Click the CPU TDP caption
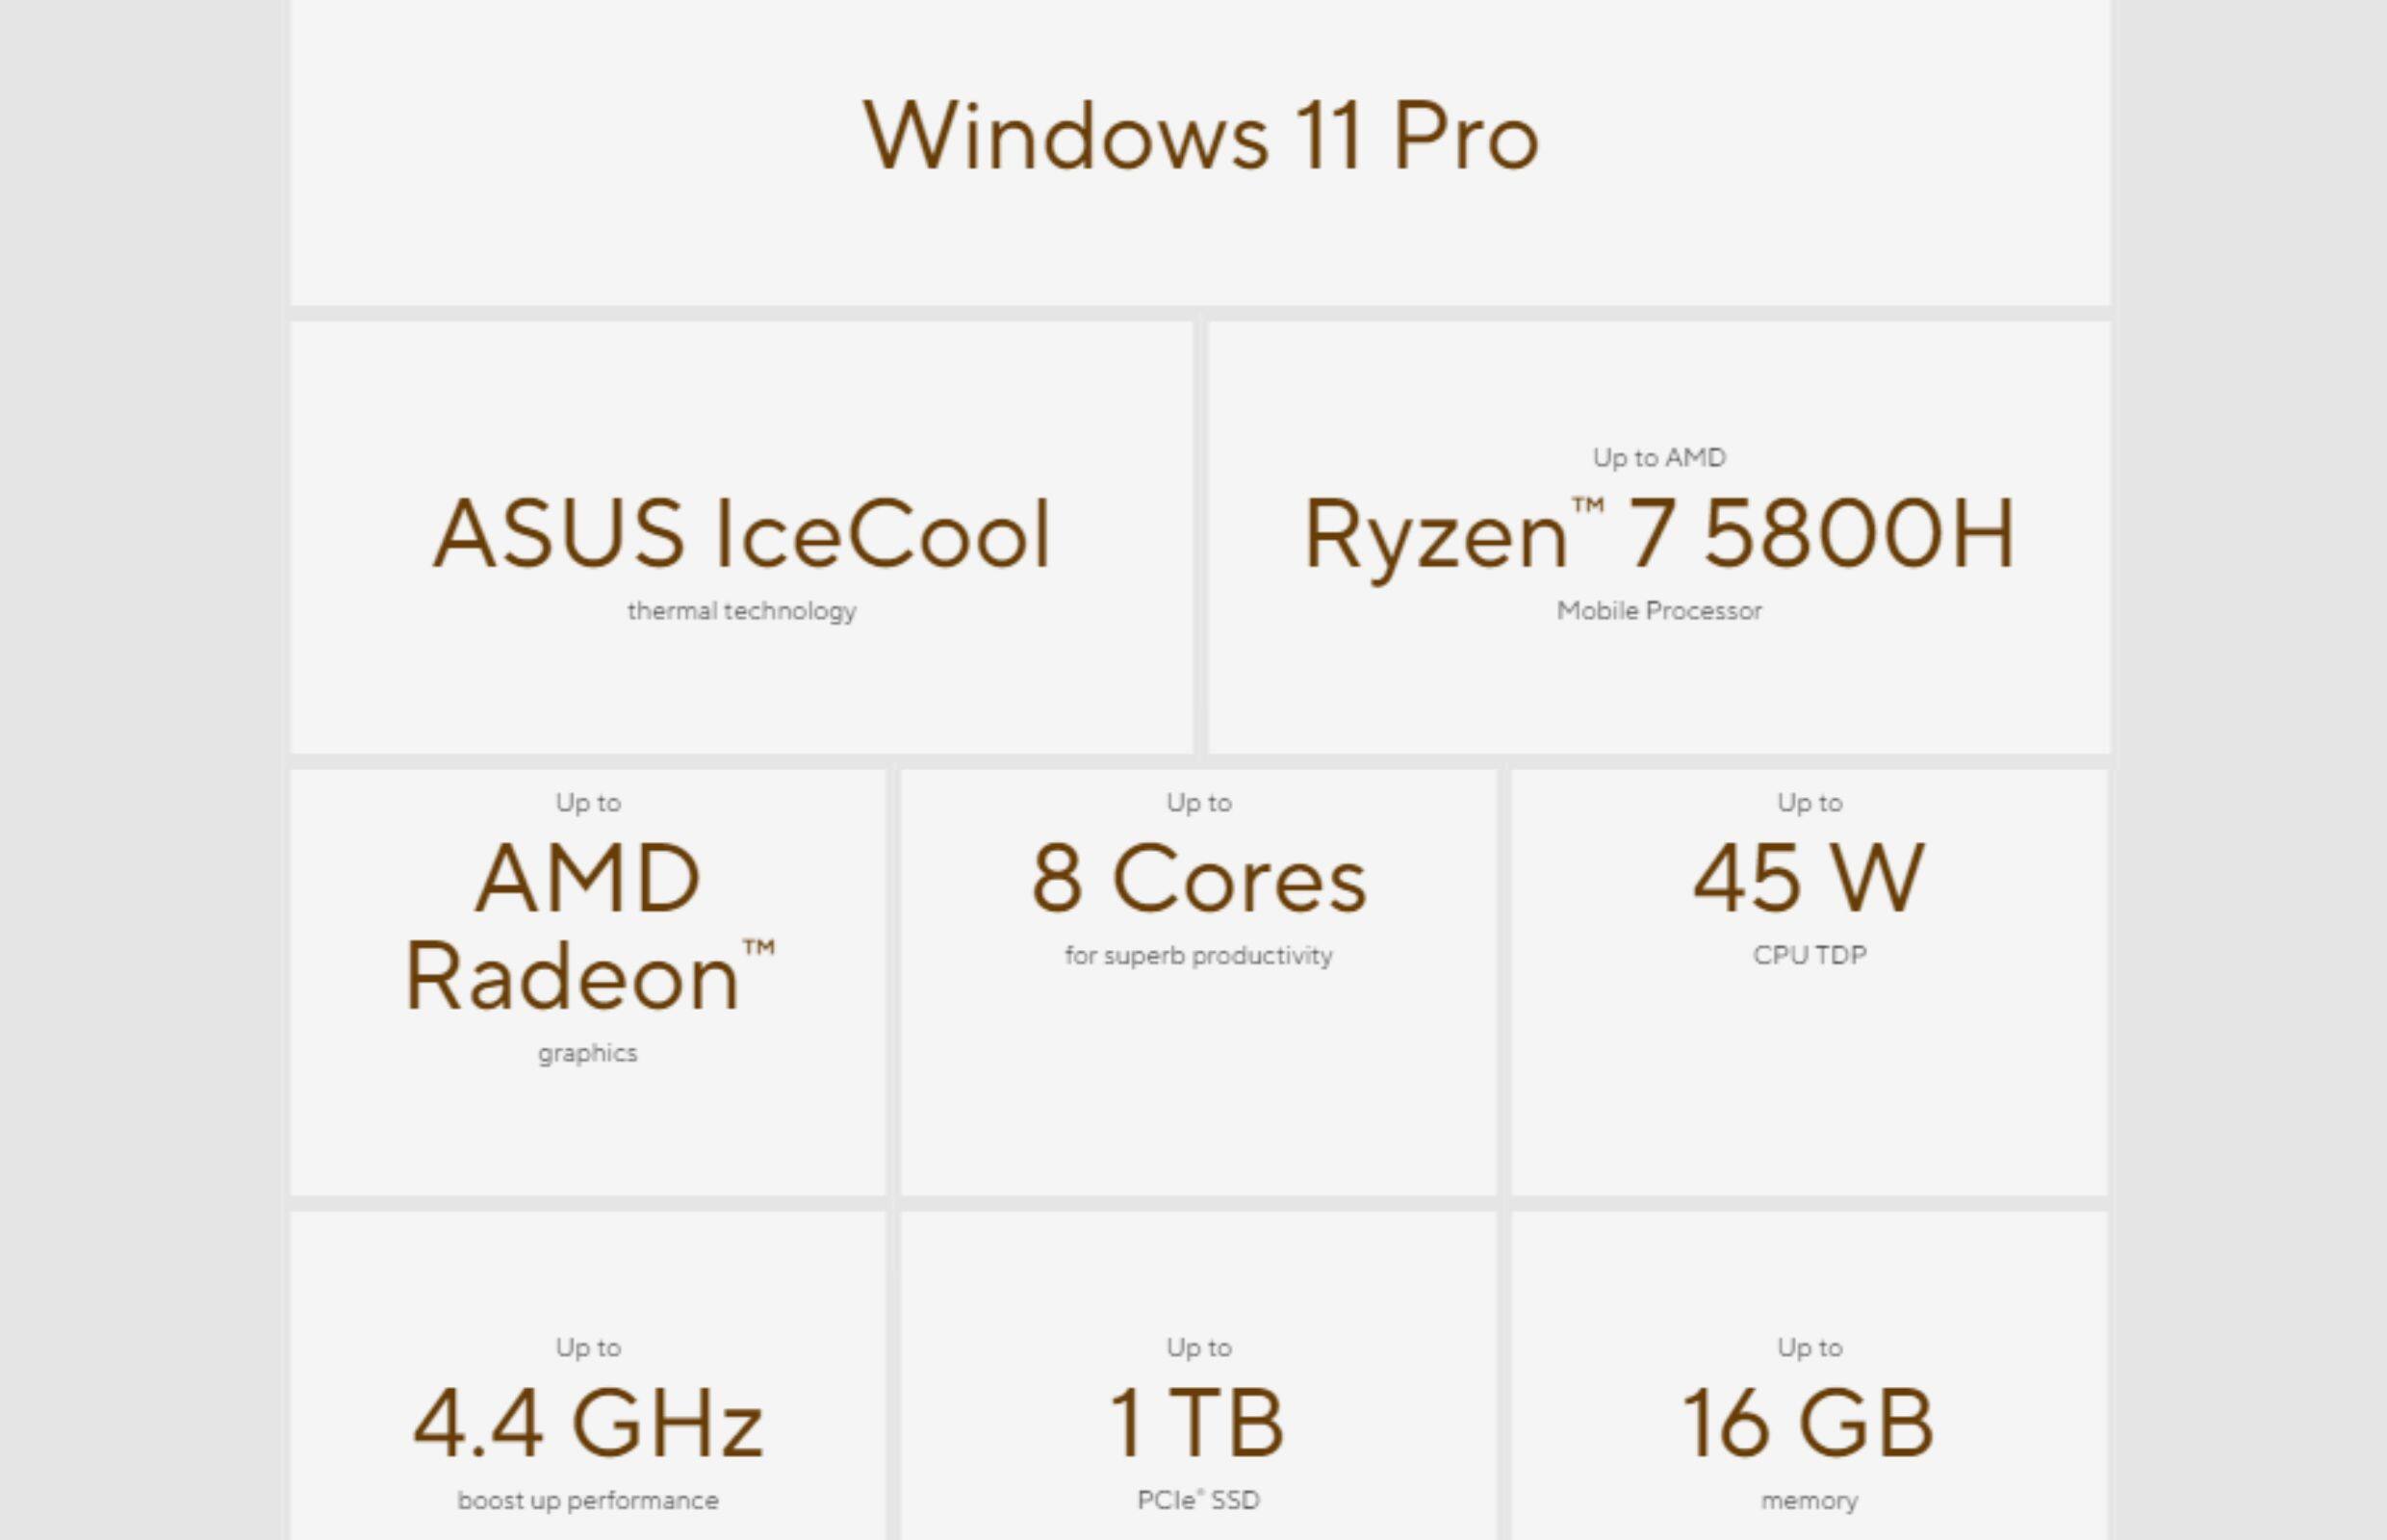This screenshot has width=2387, height=1540. 1809,955
